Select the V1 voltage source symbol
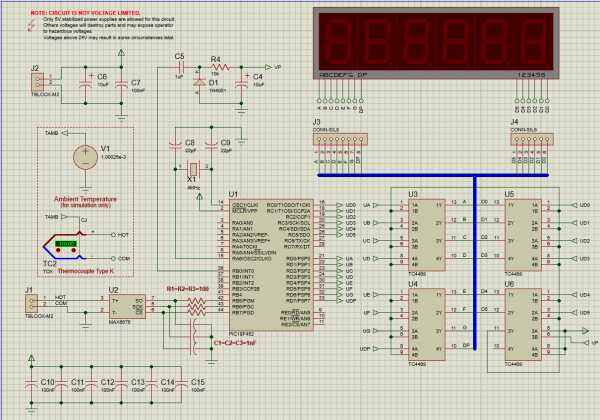Image resolution: width=600 pixels, height=420 pixels. click(x=85, y=157)
